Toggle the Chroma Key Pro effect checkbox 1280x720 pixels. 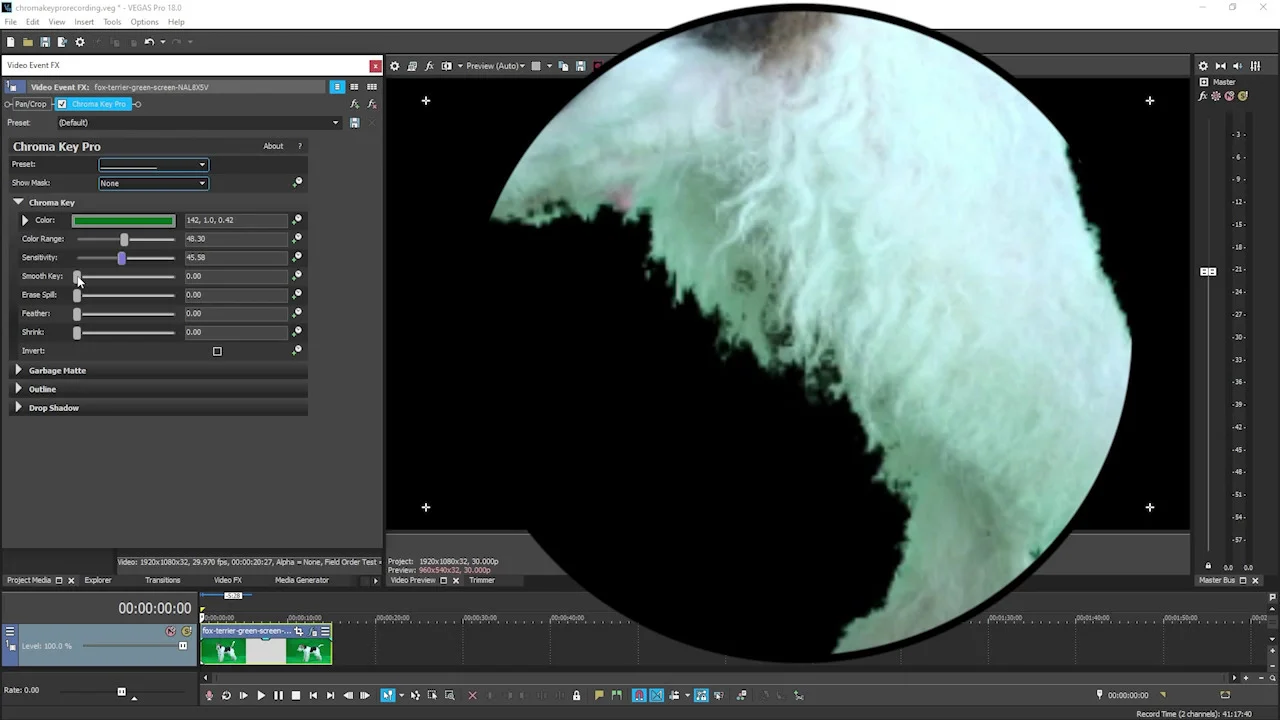tap(62, 104)
